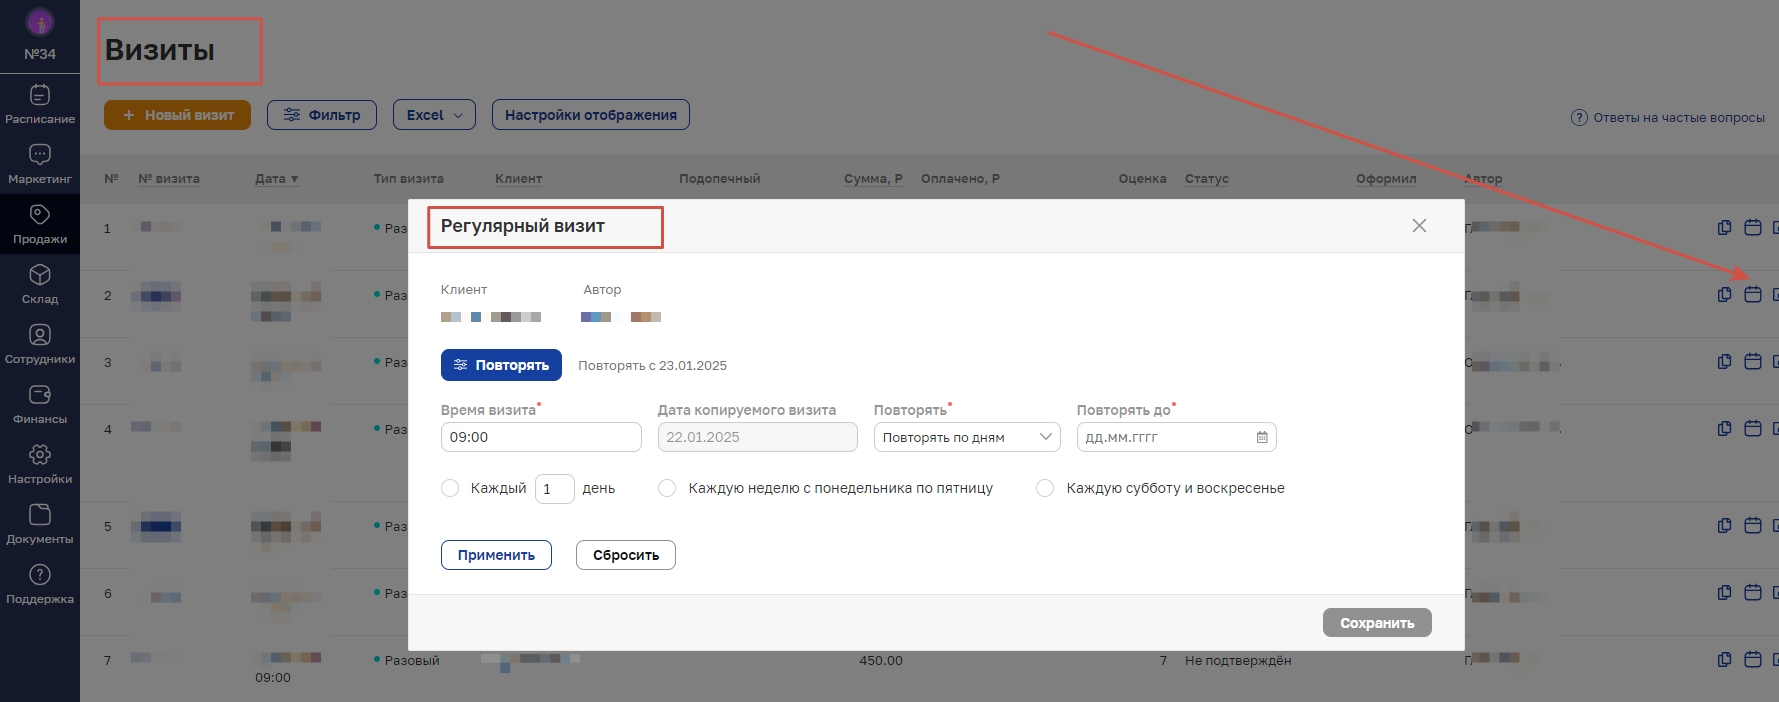Click the Применить button

tap(496, 555)
